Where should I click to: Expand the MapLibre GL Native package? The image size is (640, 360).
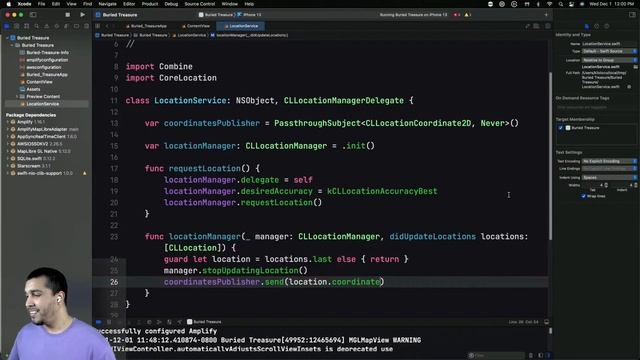(x=7, y=151)
